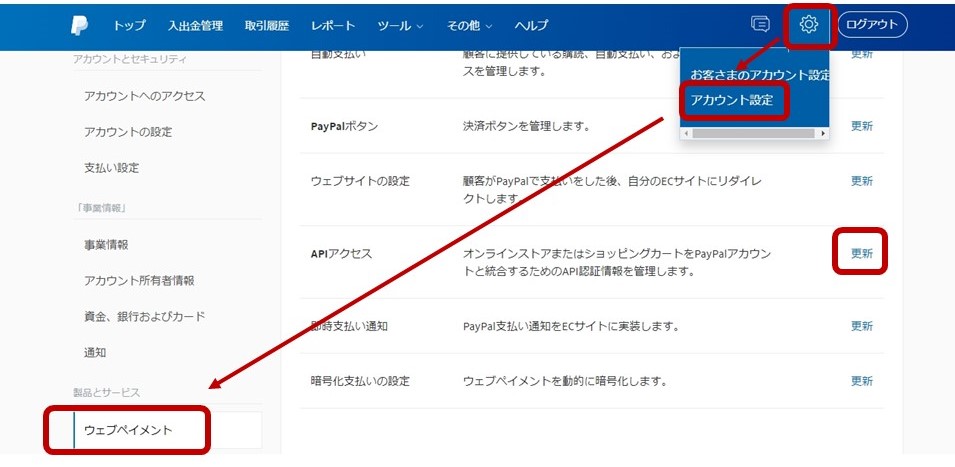The height and width of the screenshot is (467, 955).
Task: Open the ヘルプ menu item
Action: click(531, 26)
